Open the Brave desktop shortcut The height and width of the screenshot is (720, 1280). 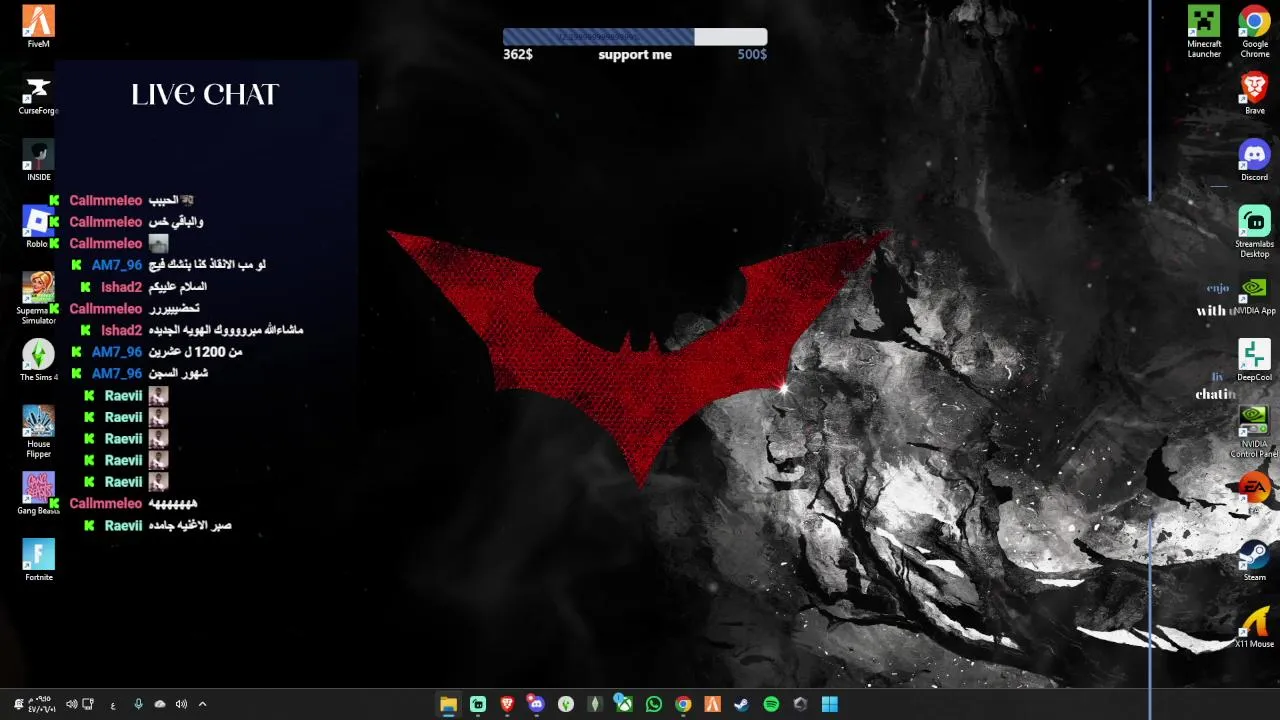pyautogui.click(x=1254, y=94)
